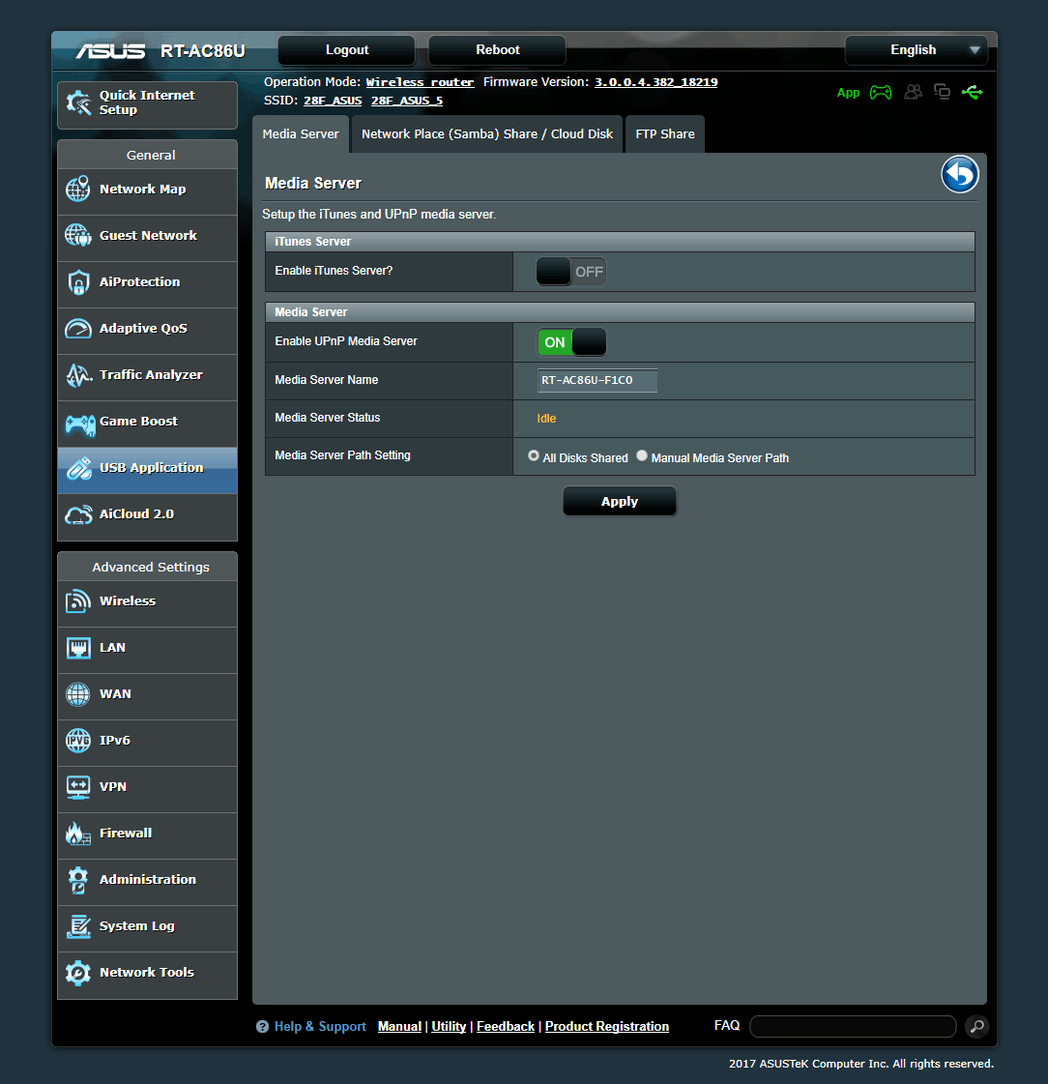Click the Idle media server status text
This screenshot has width=1048, height=1084.
click(x=546, y=418)
